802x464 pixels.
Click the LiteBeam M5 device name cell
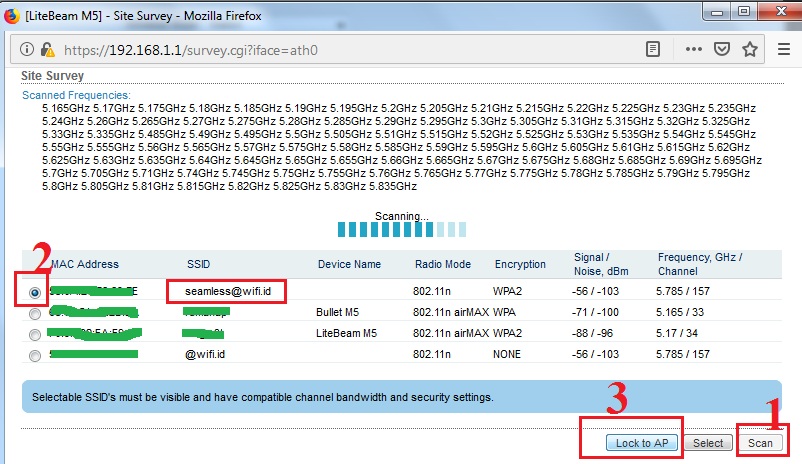click(x=346, y=333)
